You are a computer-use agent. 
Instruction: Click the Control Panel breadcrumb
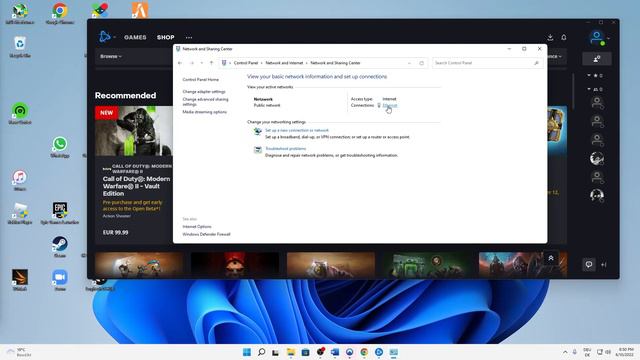tap(246, 63)
